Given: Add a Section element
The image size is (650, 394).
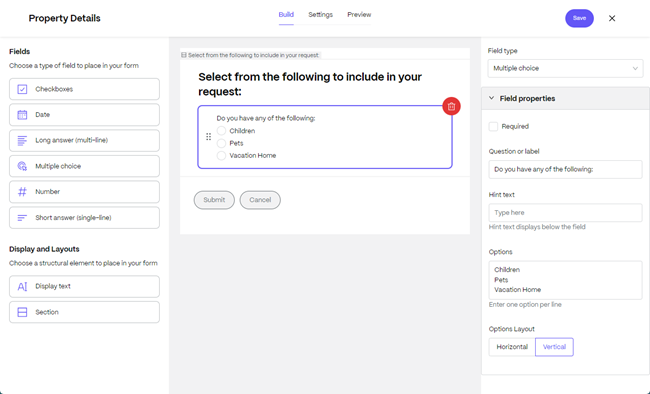Looking at the screenshot, I should pyautogui.click(x=85, y=312).
